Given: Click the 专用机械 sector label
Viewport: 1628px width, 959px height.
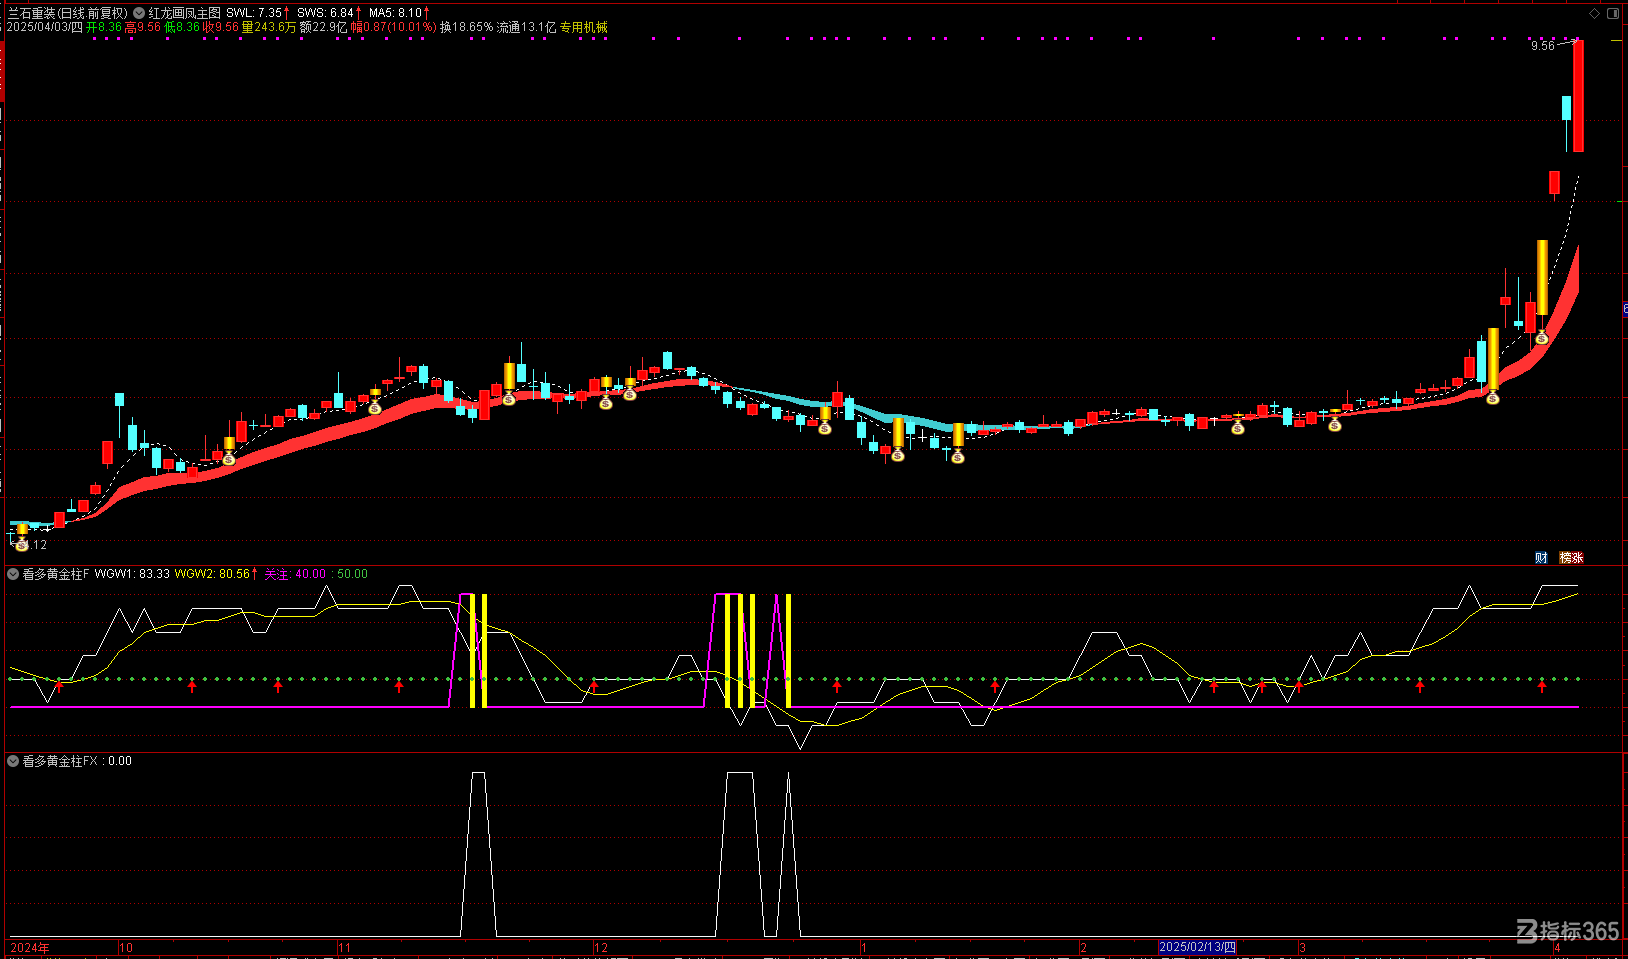Looking at the screenshot, I should coord(583,27).
